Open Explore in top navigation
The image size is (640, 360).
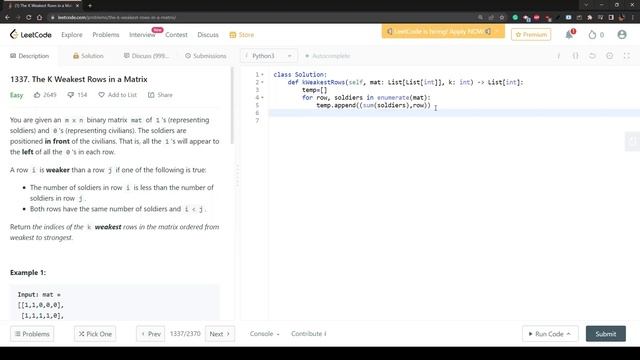coord(72,35)
